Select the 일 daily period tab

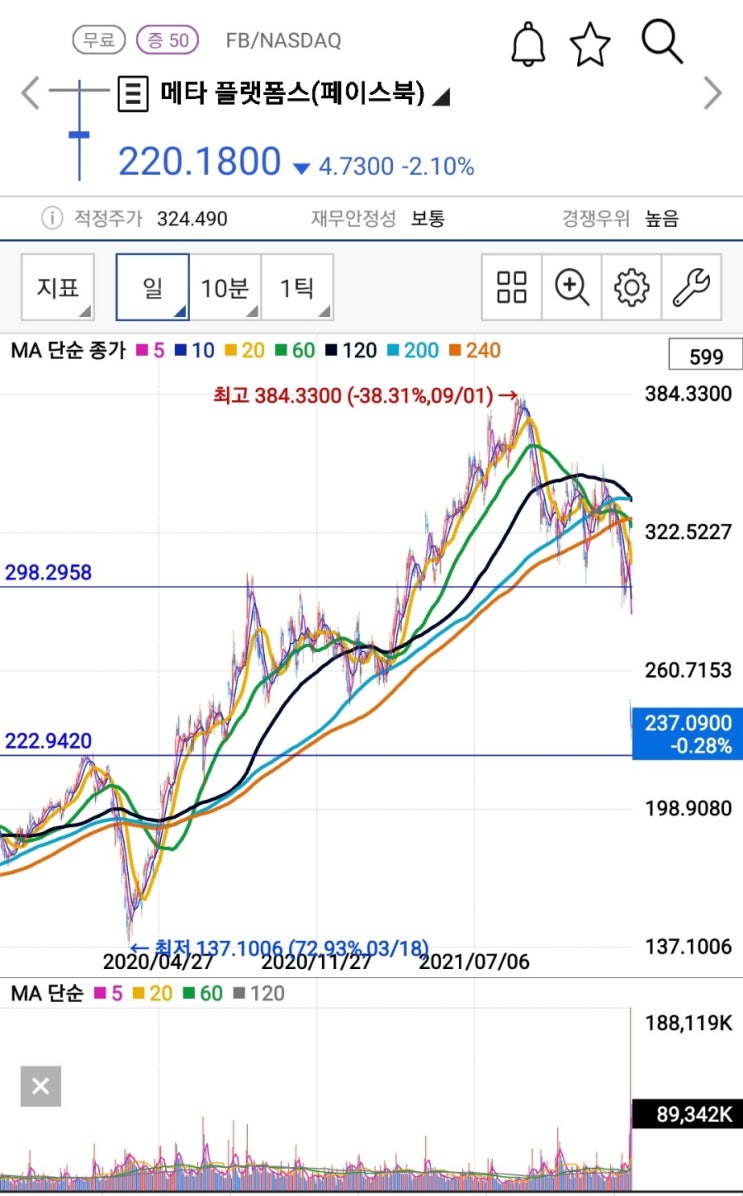pos(153,287)
